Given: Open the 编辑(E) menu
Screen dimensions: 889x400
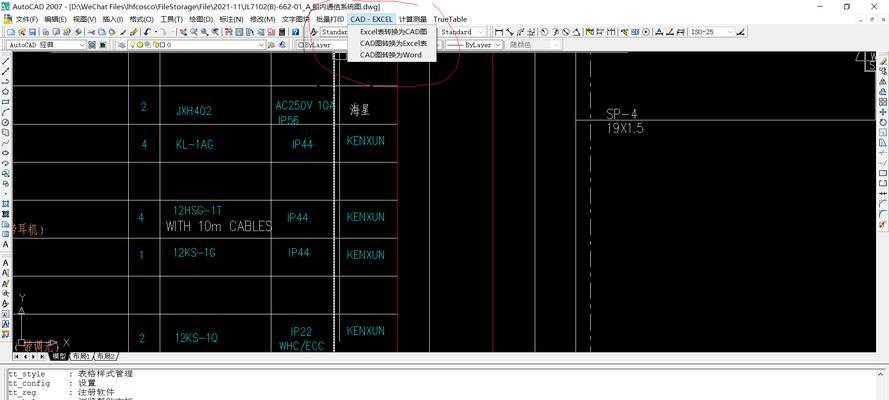Looking at the screenshot, I should point(55,19).
